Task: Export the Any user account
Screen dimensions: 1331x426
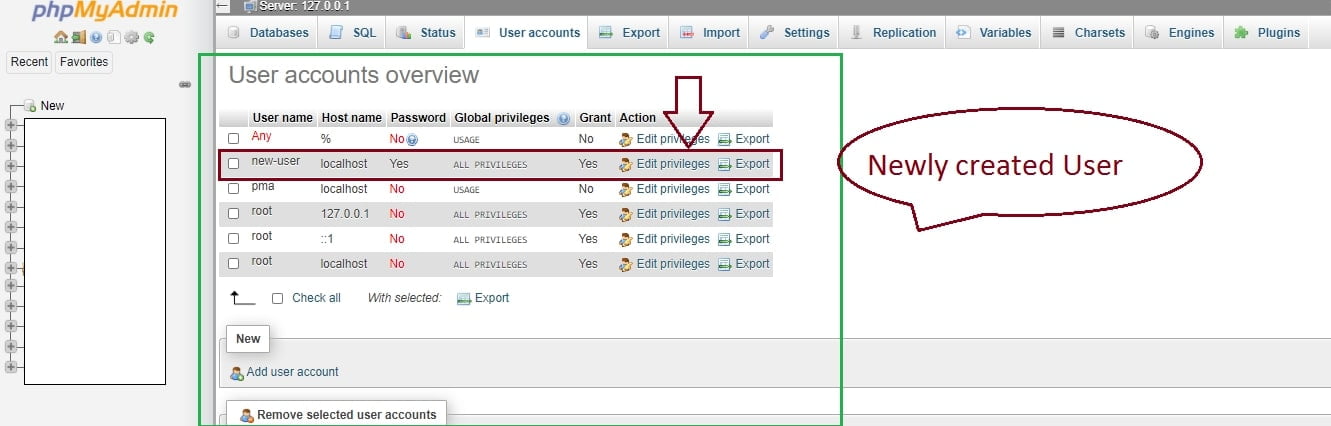Action: 744,139
